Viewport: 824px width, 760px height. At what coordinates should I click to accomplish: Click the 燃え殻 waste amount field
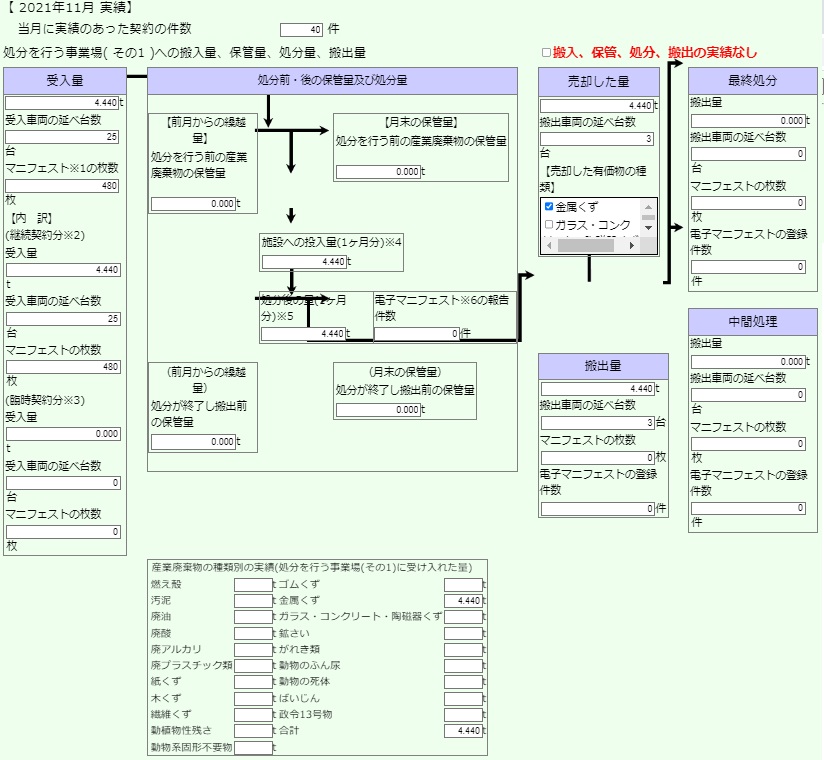point(253,584)
